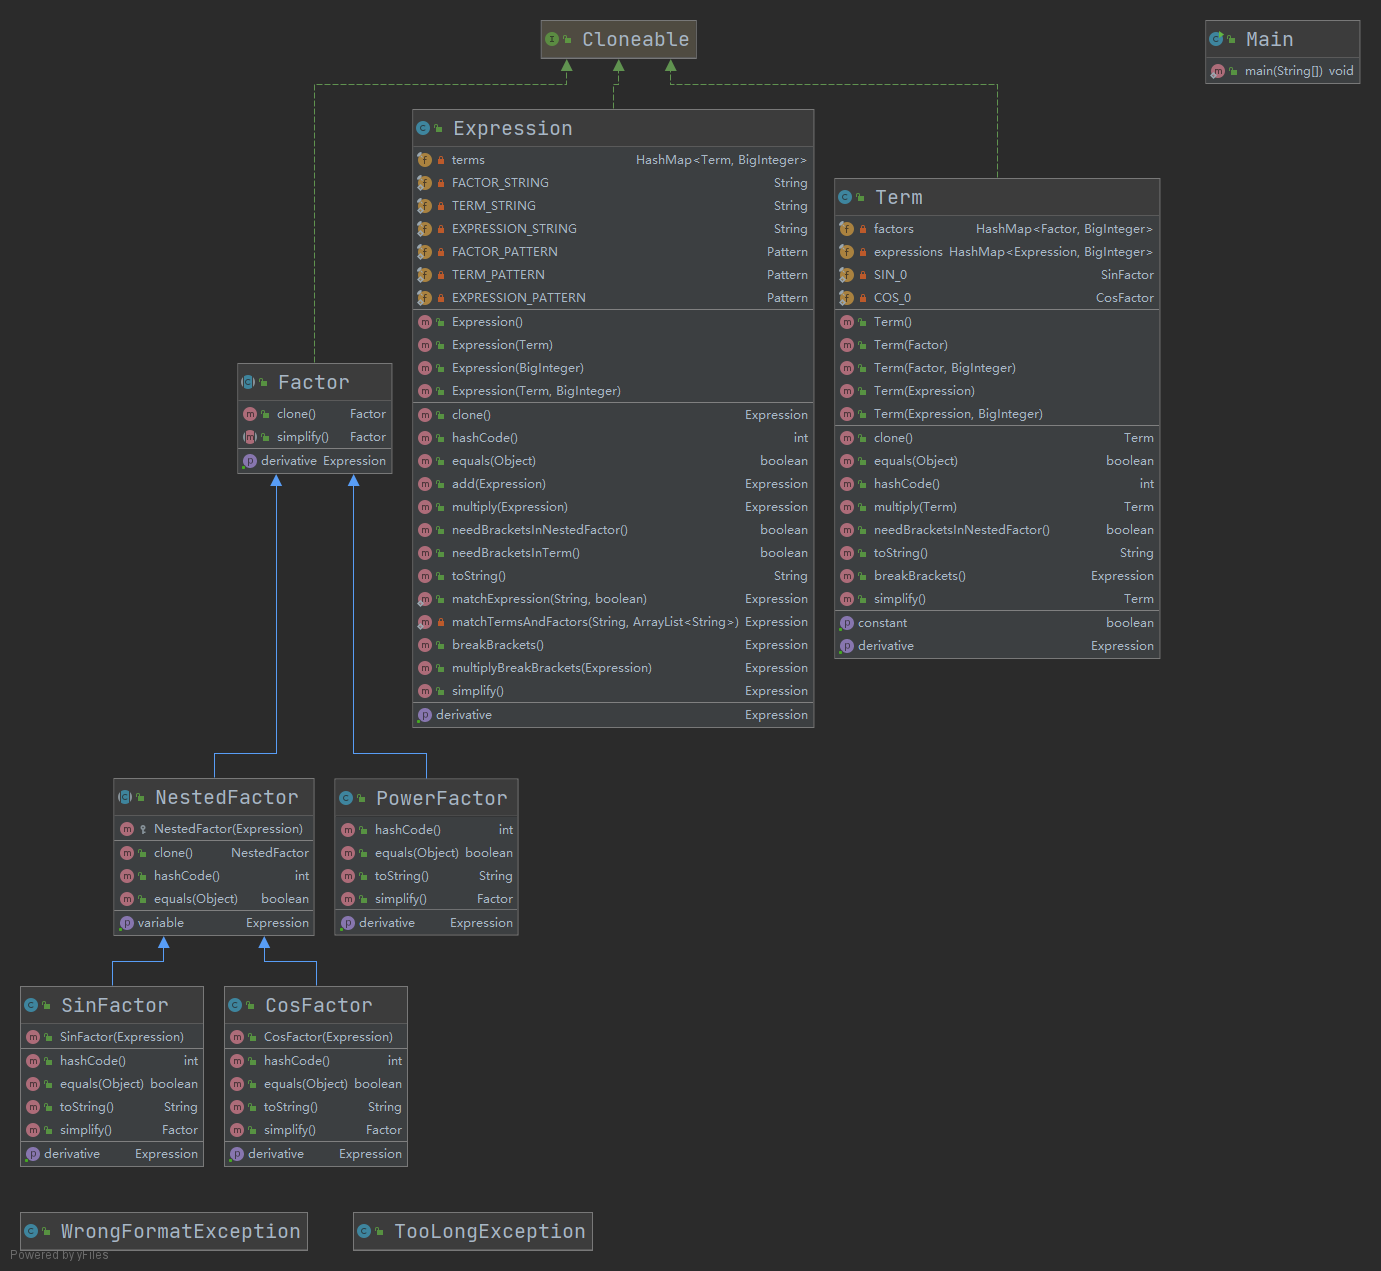Click field icon beside SIN_0
Viewport: 1381px width, 1271px height.
click(846, 275)
